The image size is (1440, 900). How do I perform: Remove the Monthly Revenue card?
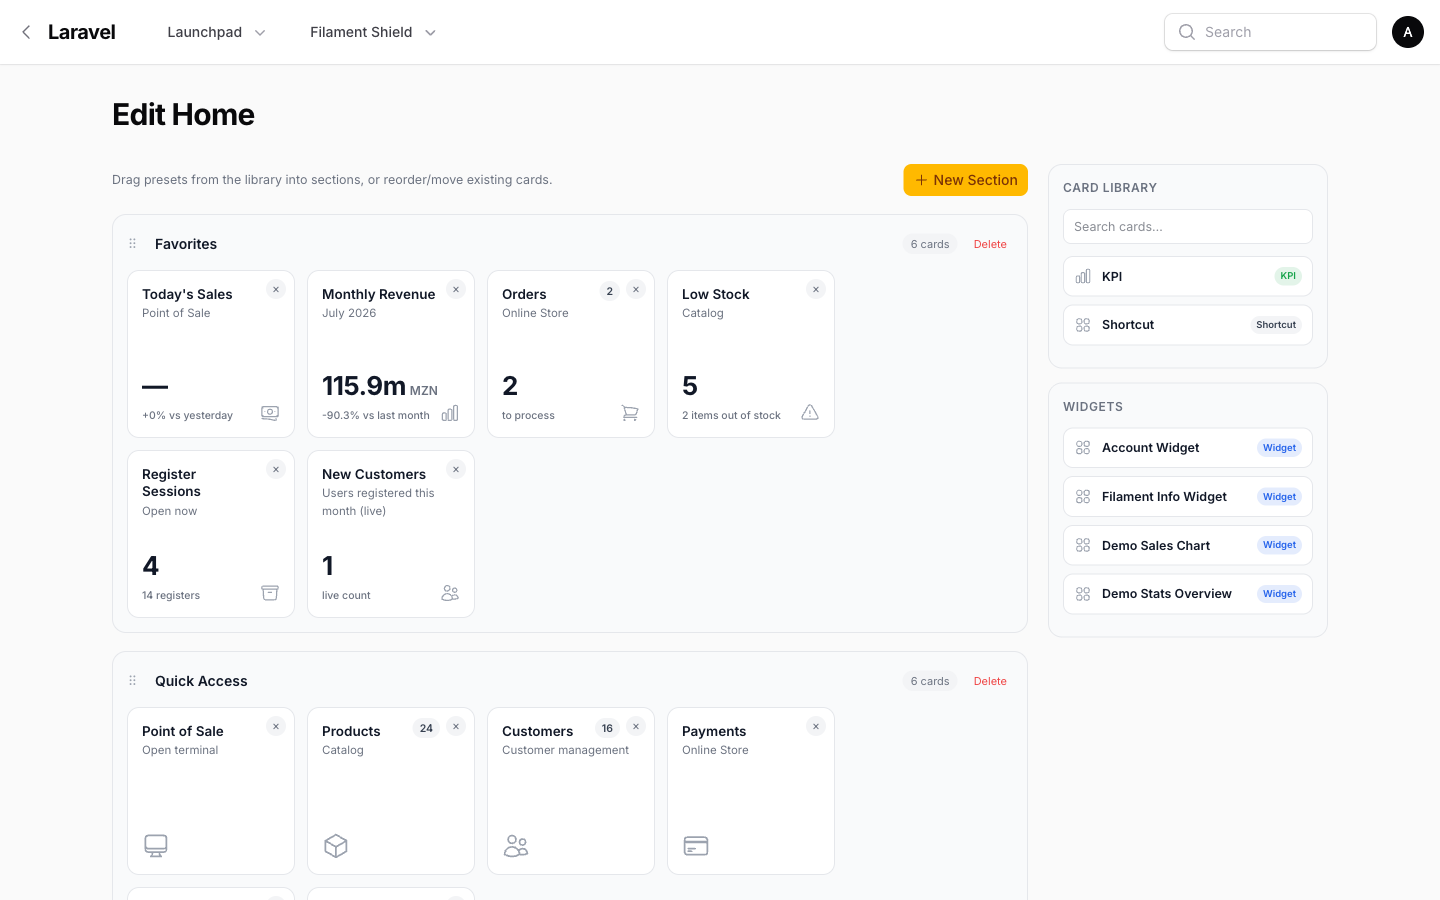tap(456, 290)
